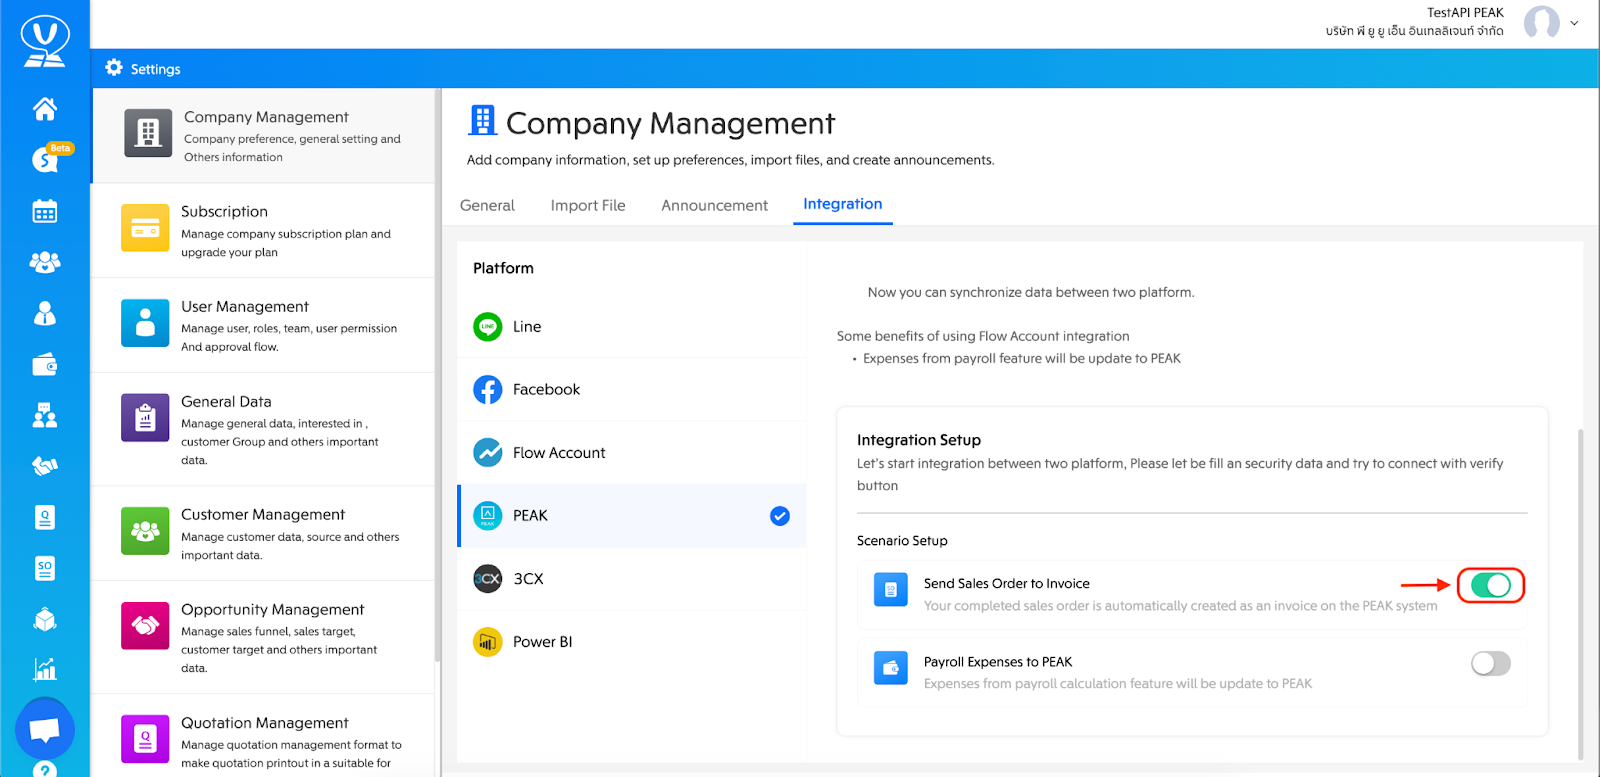Switch to the Announcement tab
This screenshot has width=1600, height=777.
click(715, 205)
